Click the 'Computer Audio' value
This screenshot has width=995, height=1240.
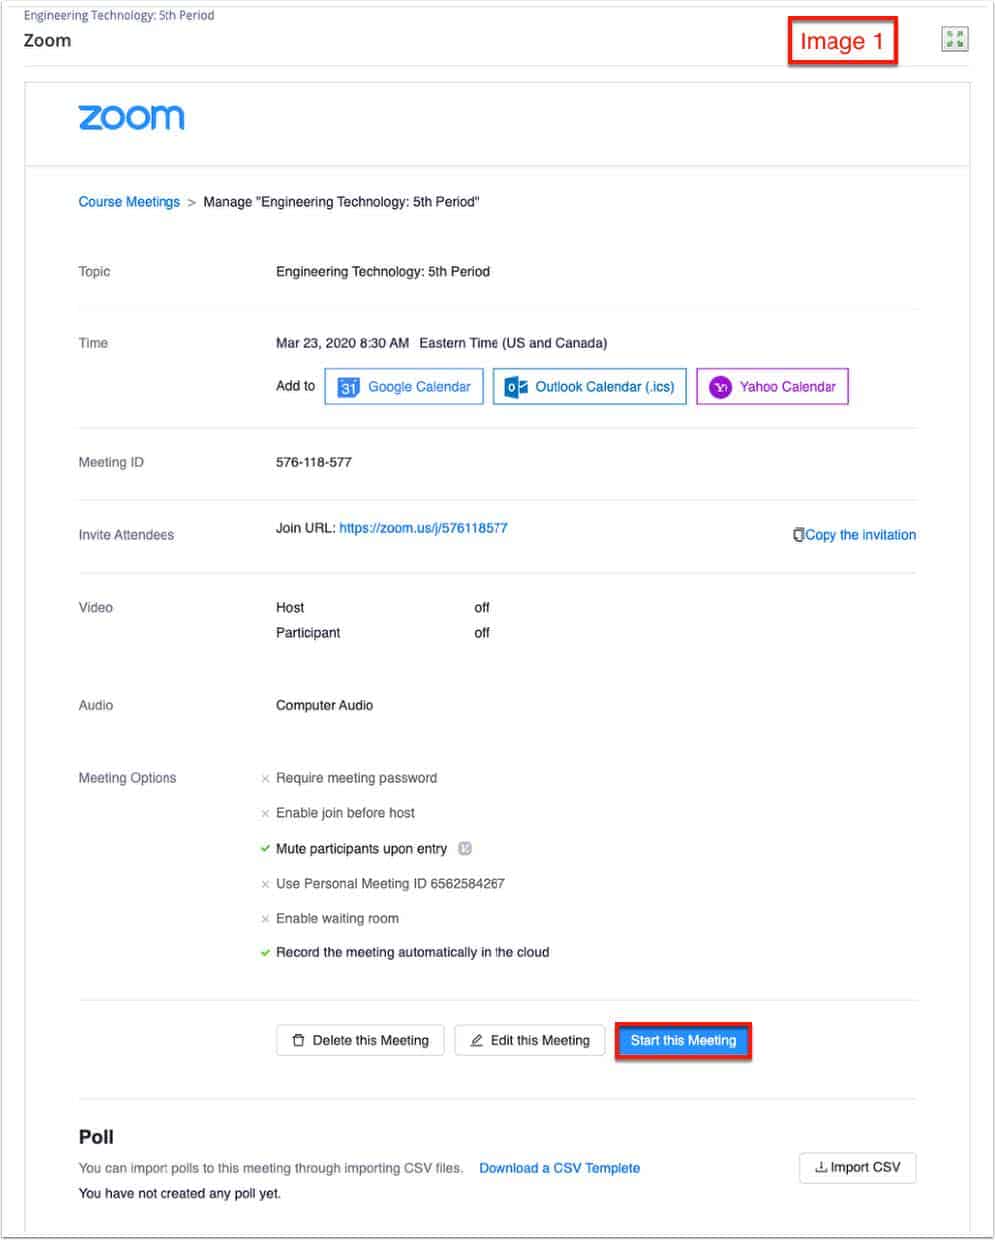pos(324,705)
